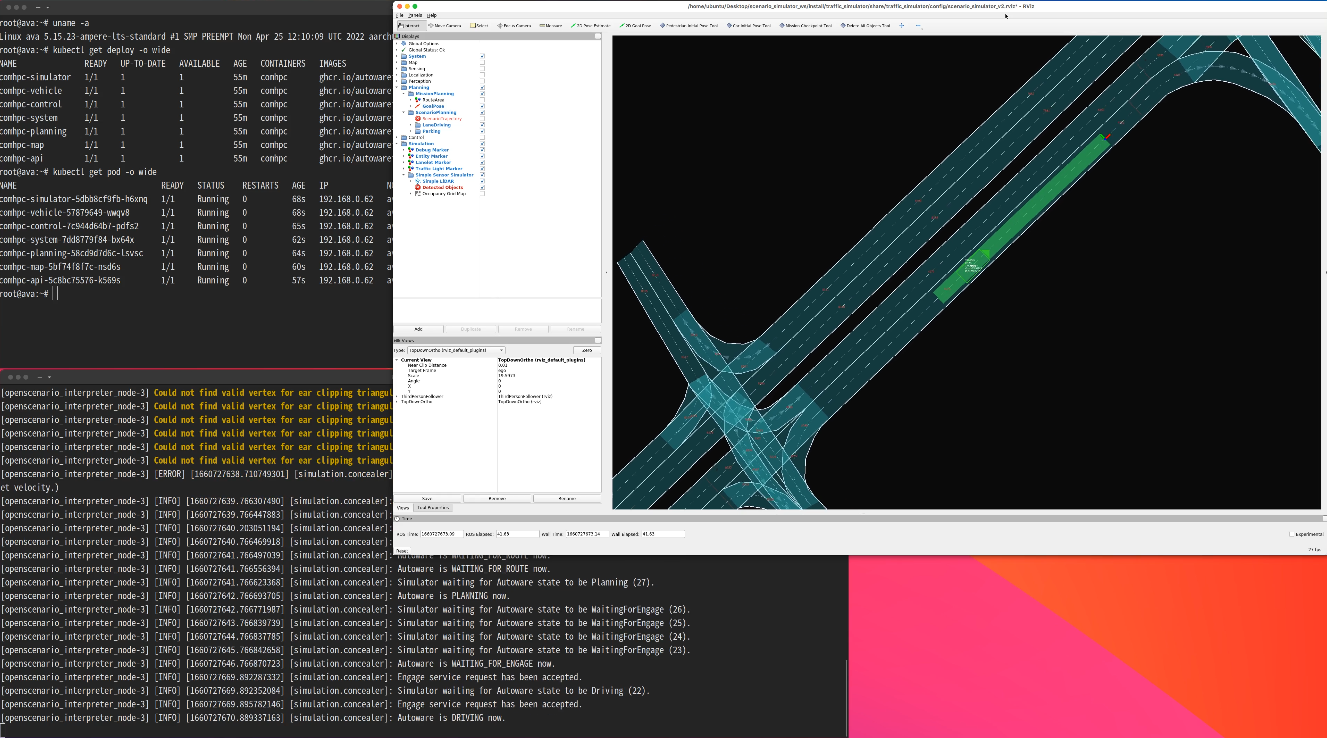Toggle the Planning display checkbox
Screen dimensions: 1327x738
click(x=482, y=87)
